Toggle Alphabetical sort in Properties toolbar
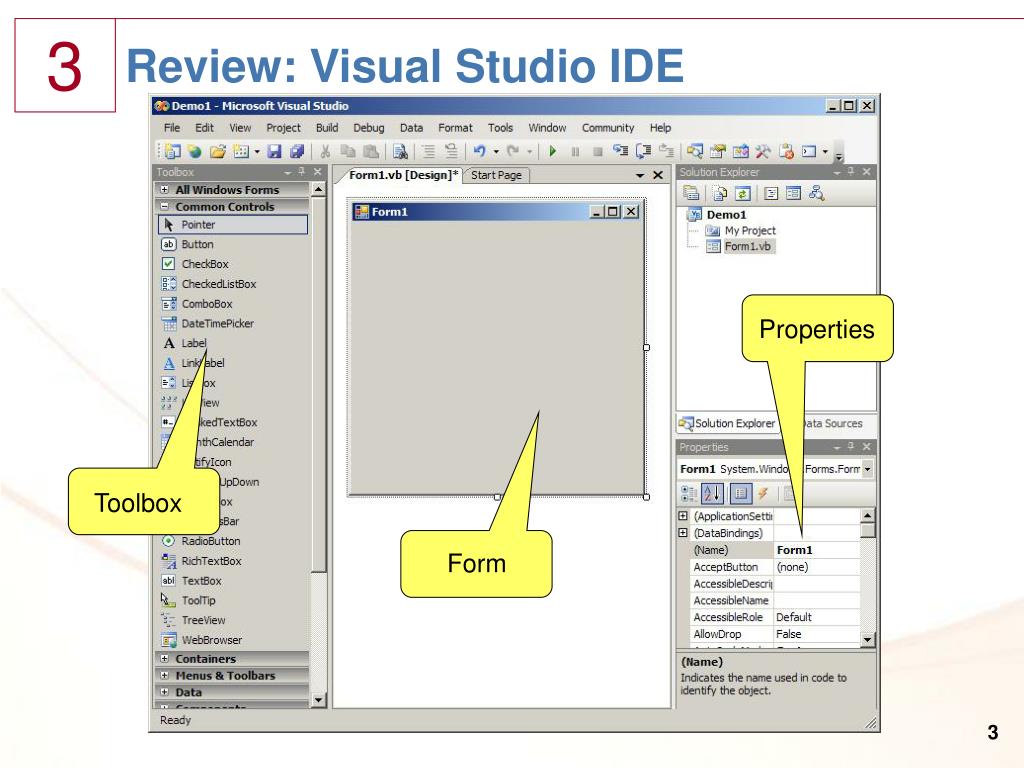The height and width of the screenshot is (768, 1024). coord(712,493)
